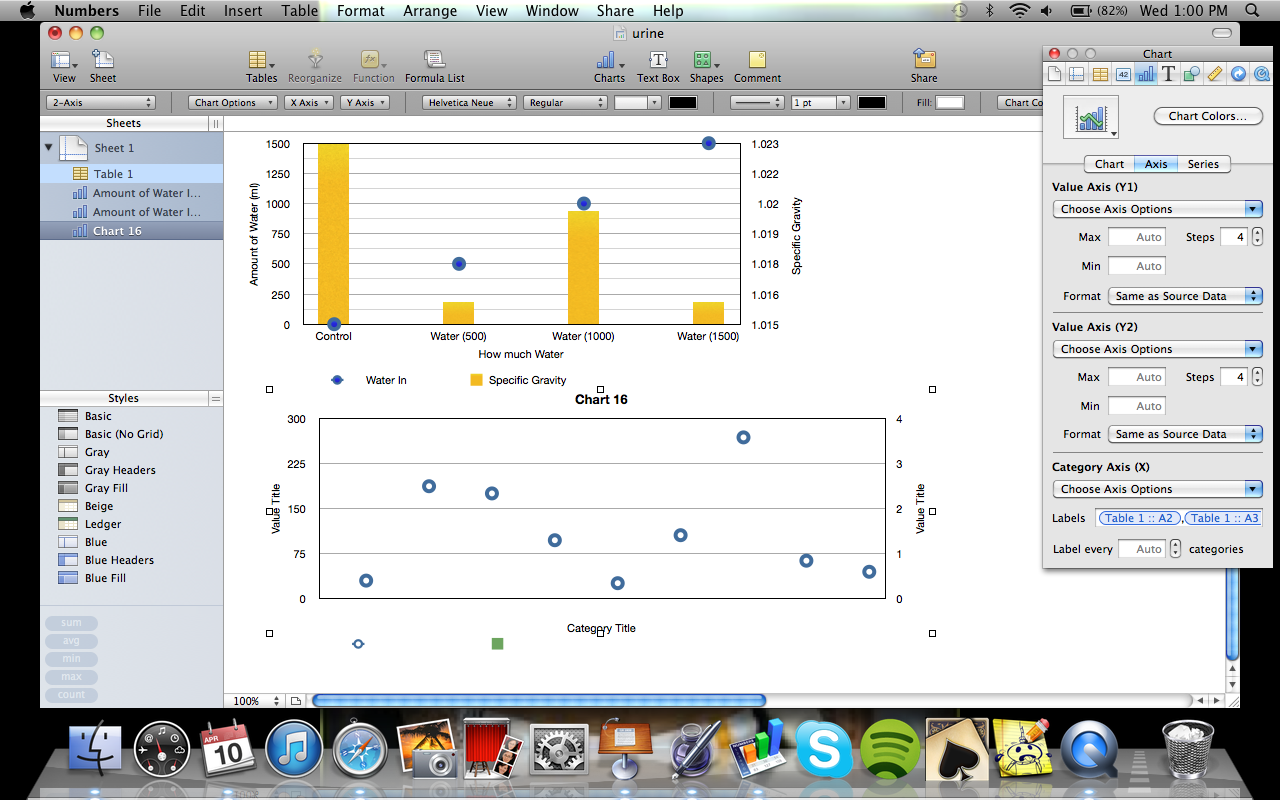Click the avg quick-formula button

coord(71,641)
